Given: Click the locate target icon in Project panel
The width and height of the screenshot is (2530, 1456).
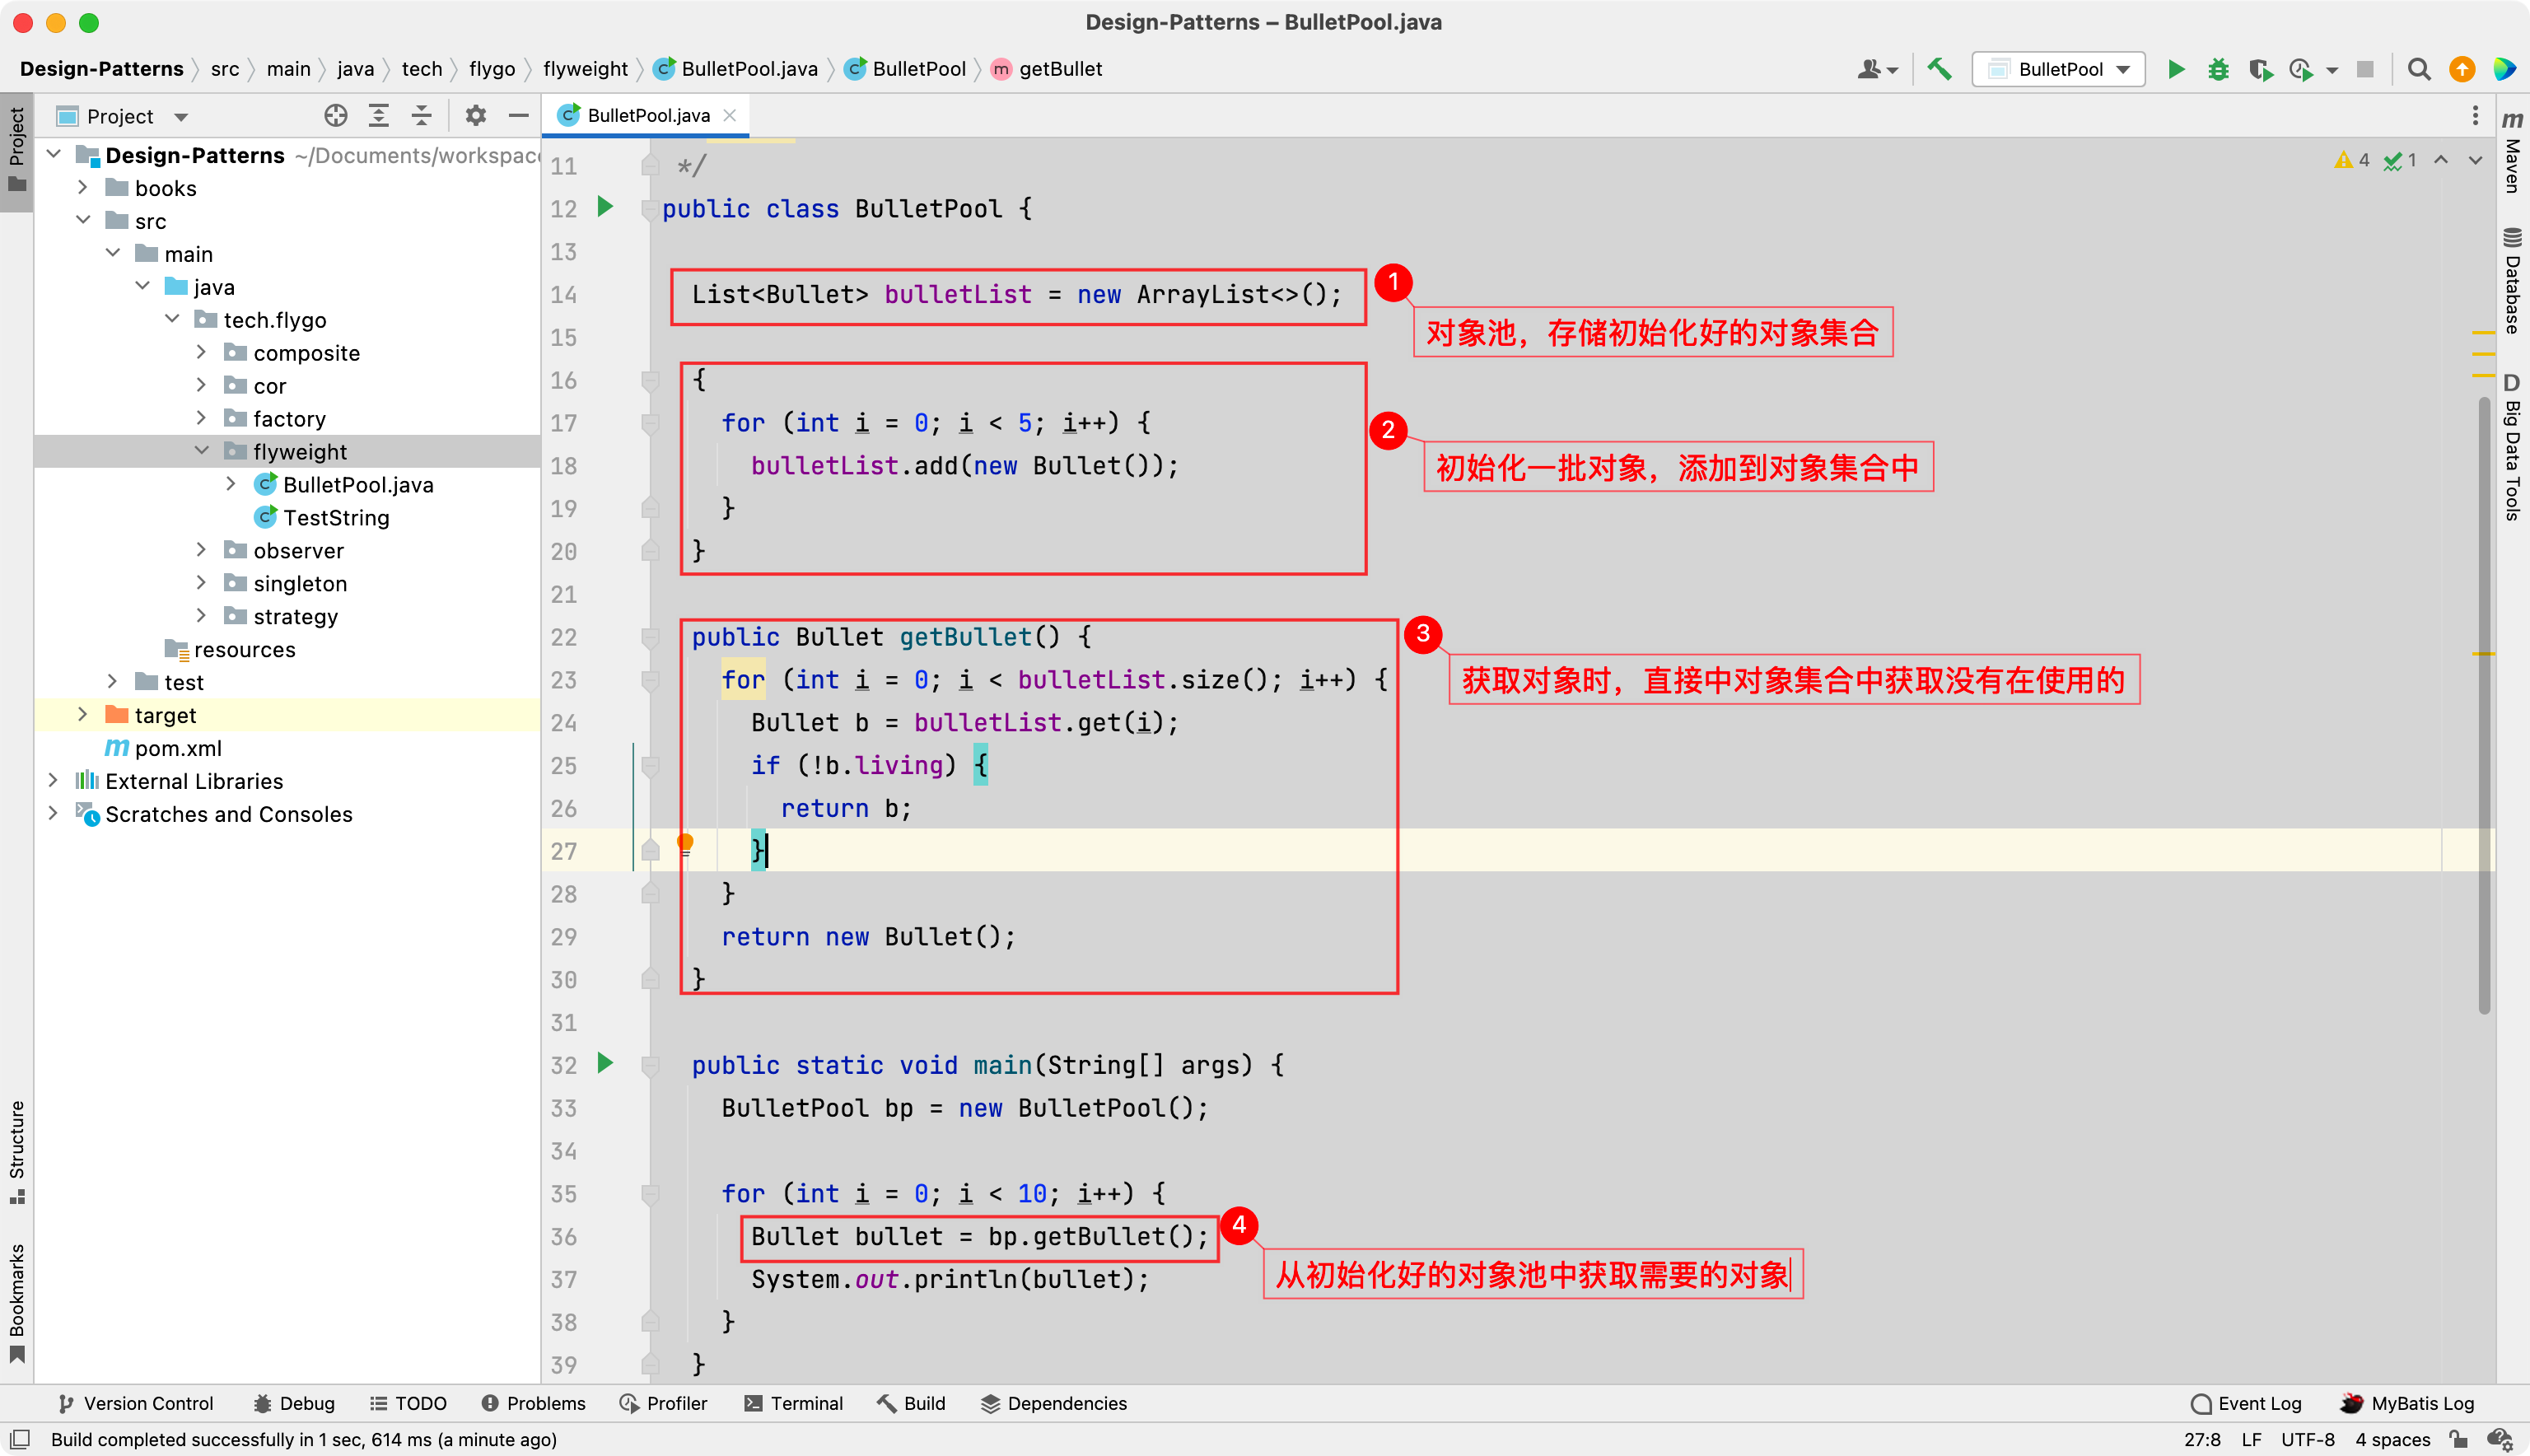Looking at the screenshot, I should point(336,116).
